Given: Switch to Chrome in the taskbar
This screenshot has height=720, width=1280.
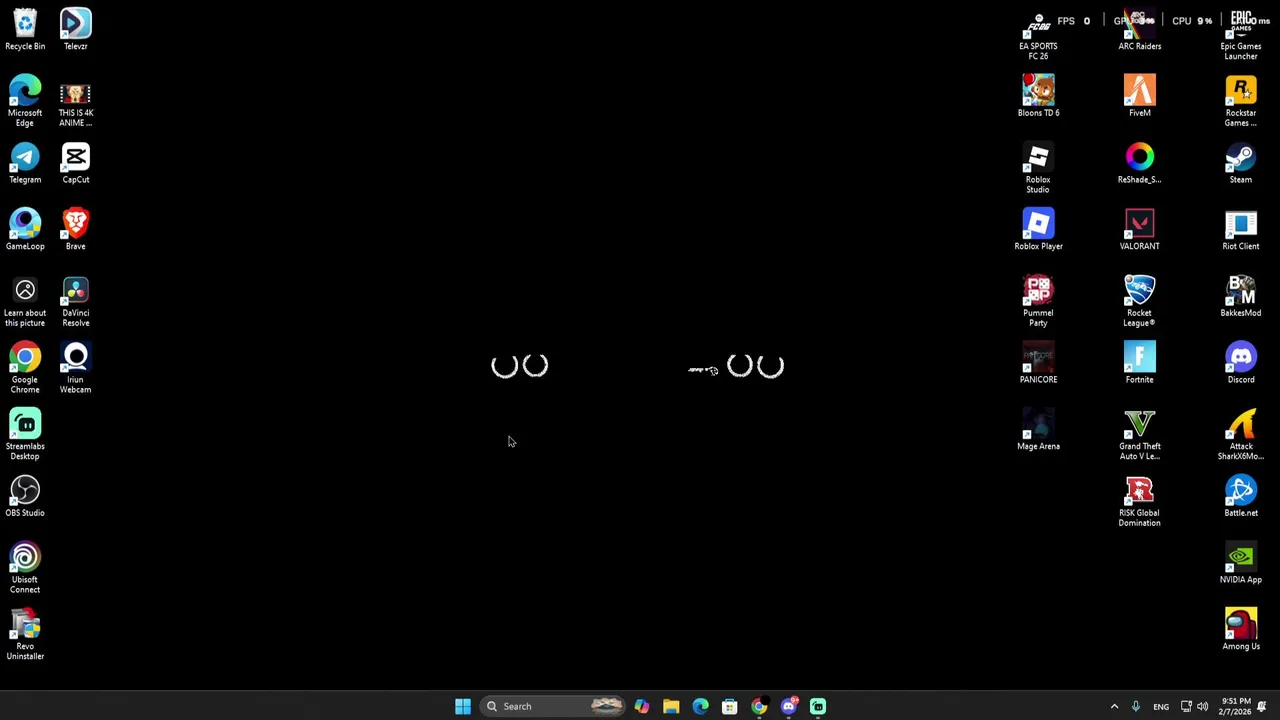Looking at the screenshot, I should pyautogui.click(x=759, y=706).
